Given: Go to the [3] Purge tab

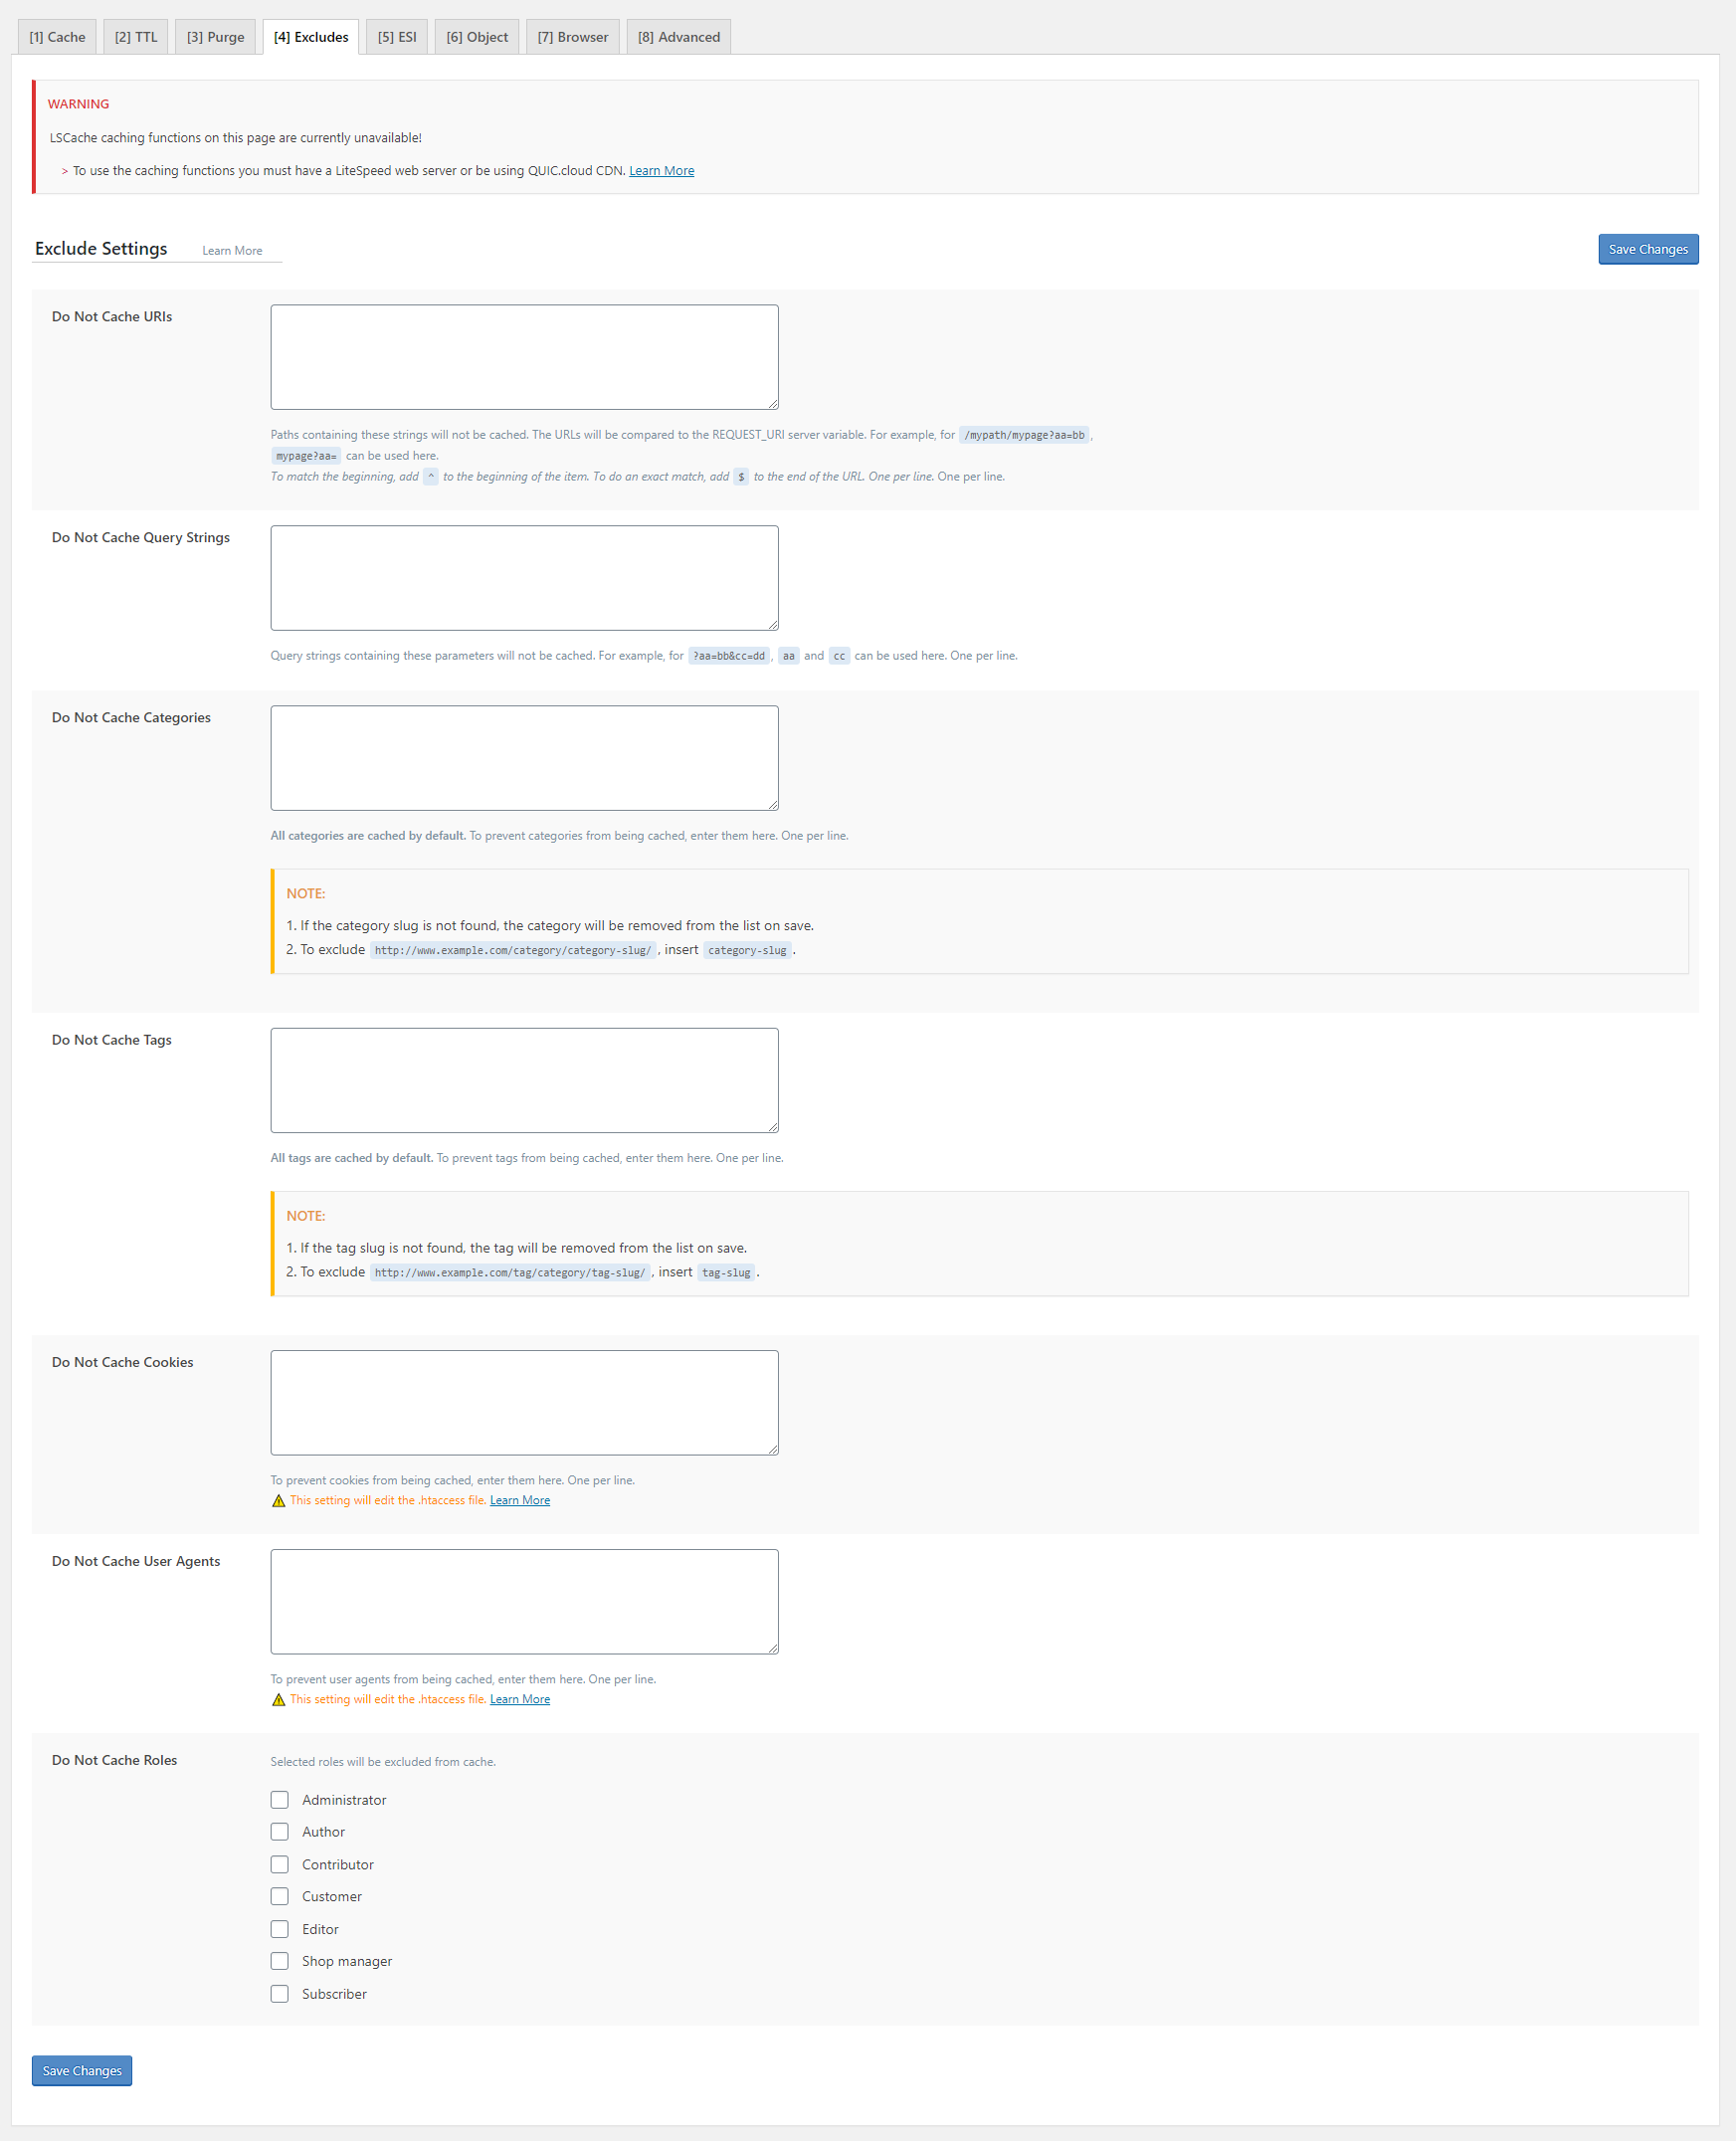Looking at the screenshot, I should (215, 37).
